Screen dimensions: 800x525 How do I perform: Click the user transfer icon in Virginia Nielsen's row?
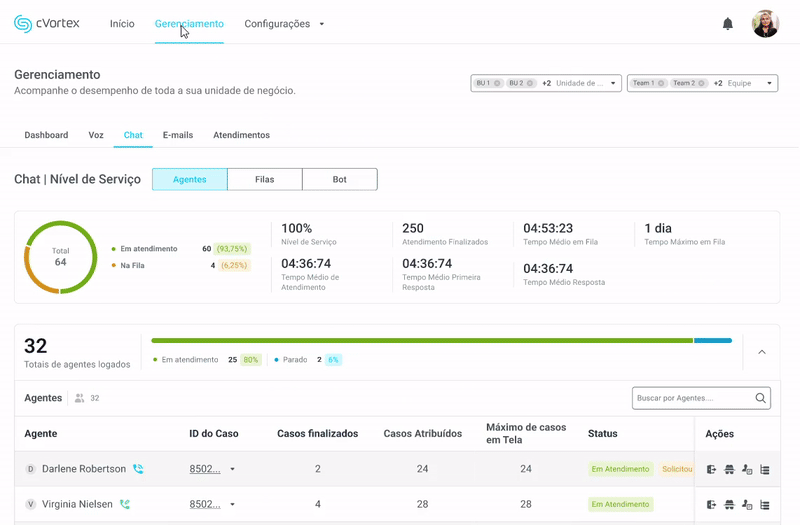click(747, 505)
